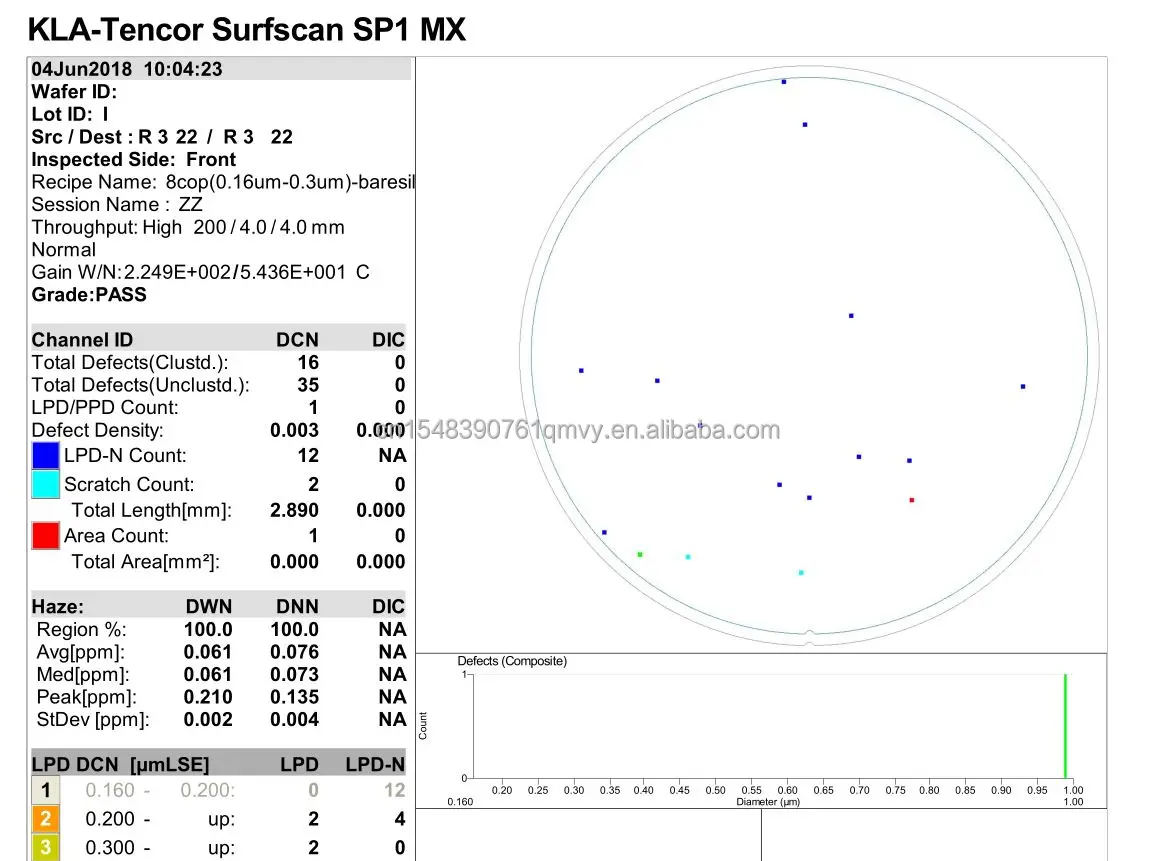
Task: Click the blue LPD-N Count color swatch
Action: click(46, 455)
